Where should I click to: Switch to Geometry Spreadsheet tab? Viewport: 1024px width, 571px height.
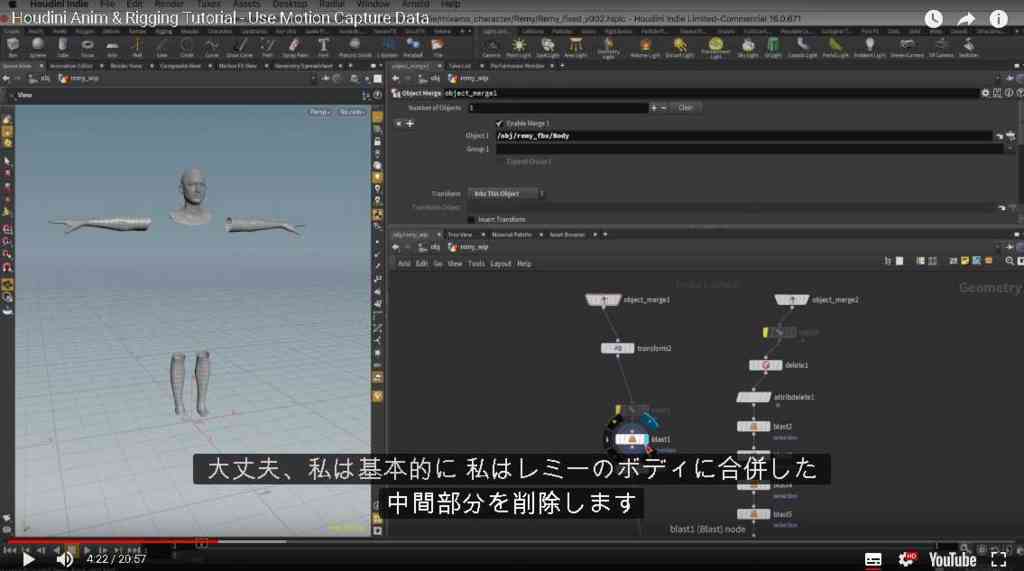point(303,66)
